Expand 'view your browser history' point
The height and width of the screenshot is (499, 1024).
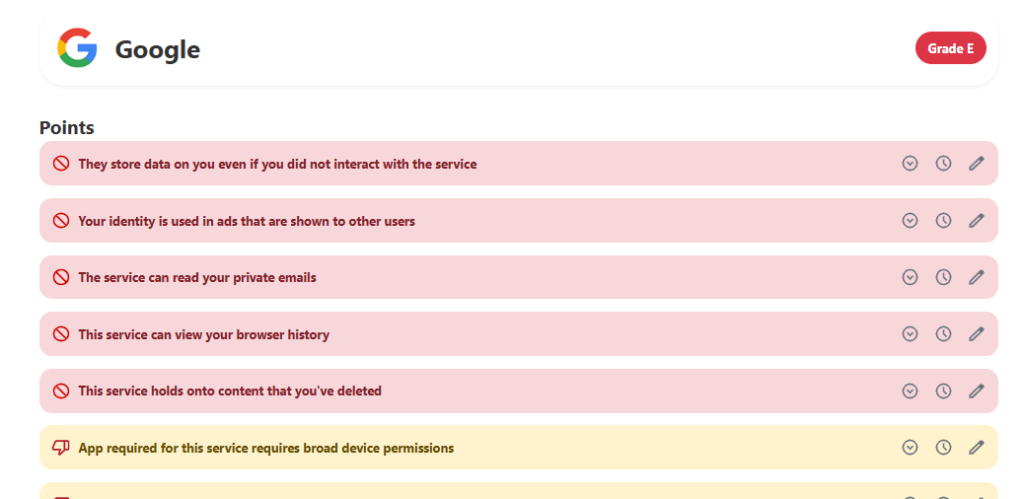910,334
